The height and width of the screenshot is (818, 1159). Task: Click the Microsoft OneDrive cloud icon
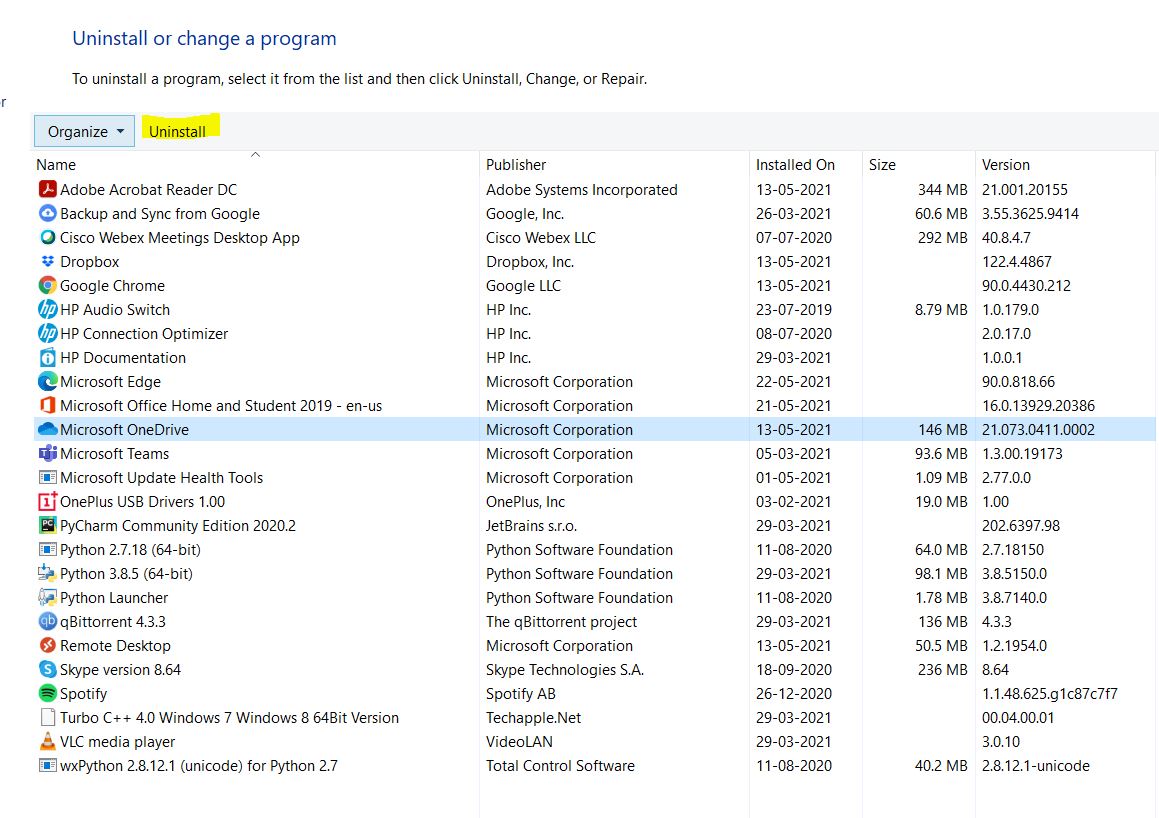coord(47,429)
